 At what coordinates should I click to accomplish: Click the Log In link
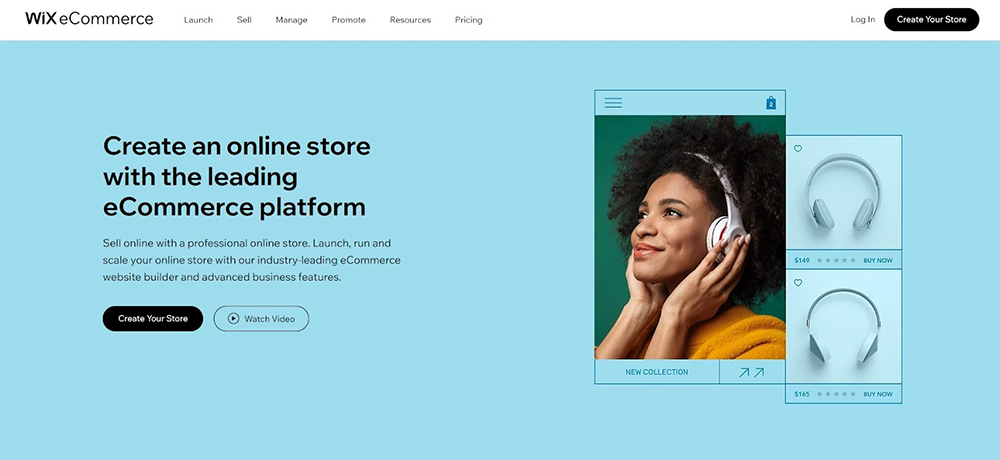[863, 20]
